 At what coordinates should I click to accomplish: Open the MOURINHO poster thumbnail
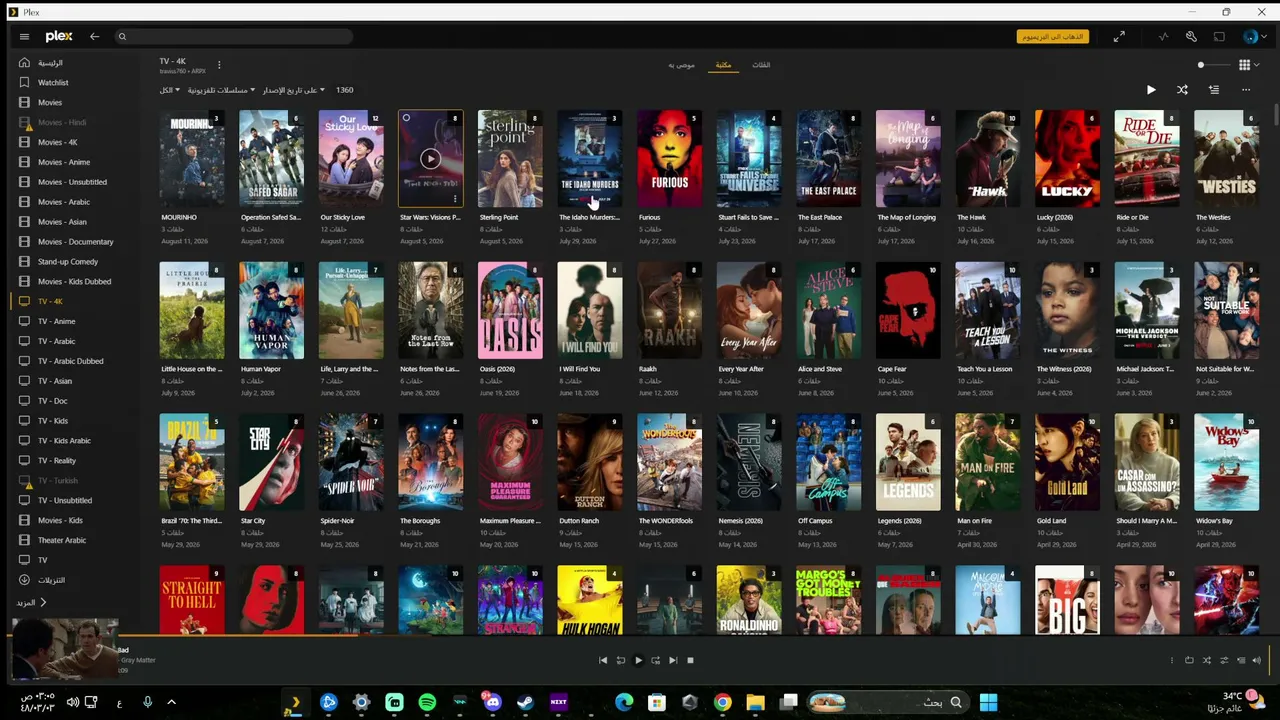pos(192,158)
